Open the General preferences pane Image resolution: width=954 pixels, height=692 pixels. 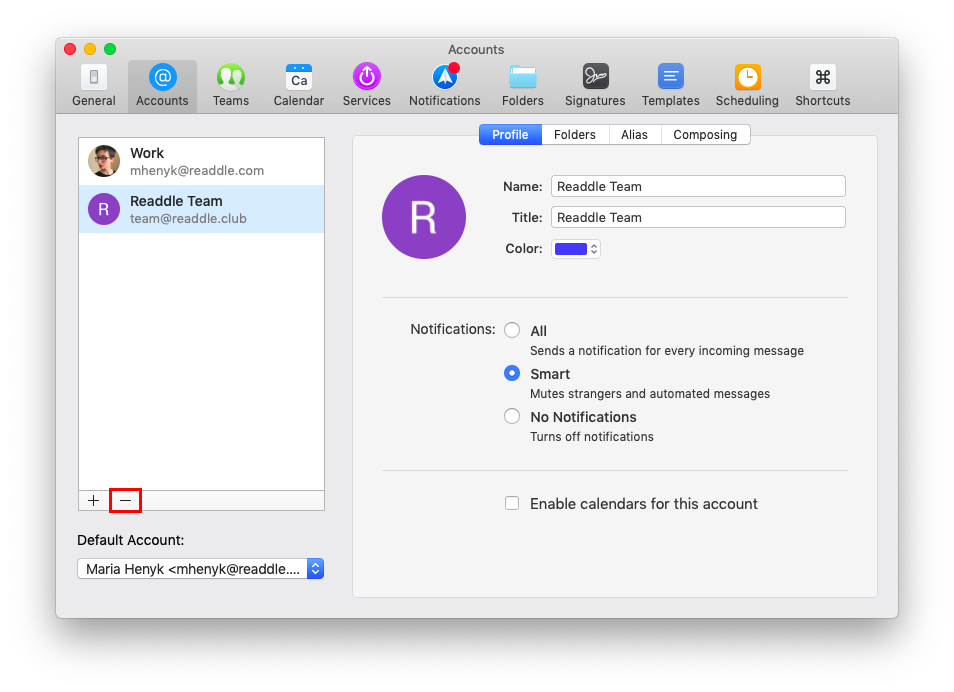point(94,86)
